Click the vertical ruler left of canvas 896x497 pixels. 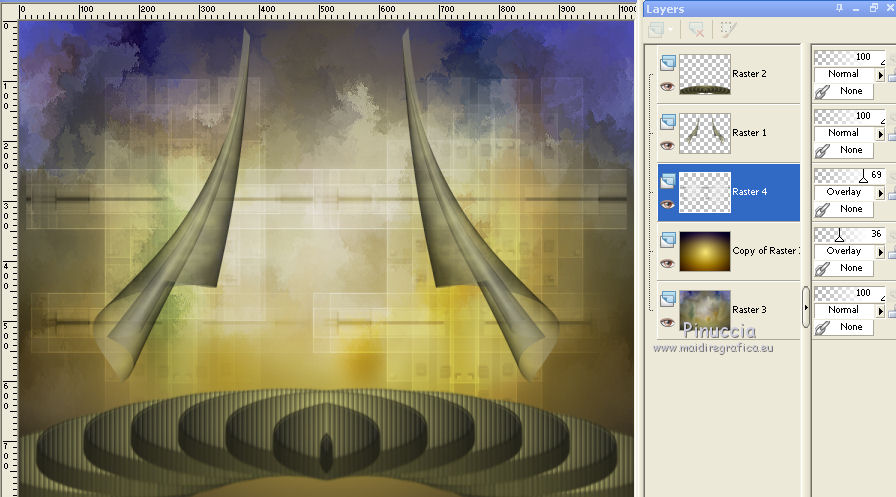tap(9, 258)
